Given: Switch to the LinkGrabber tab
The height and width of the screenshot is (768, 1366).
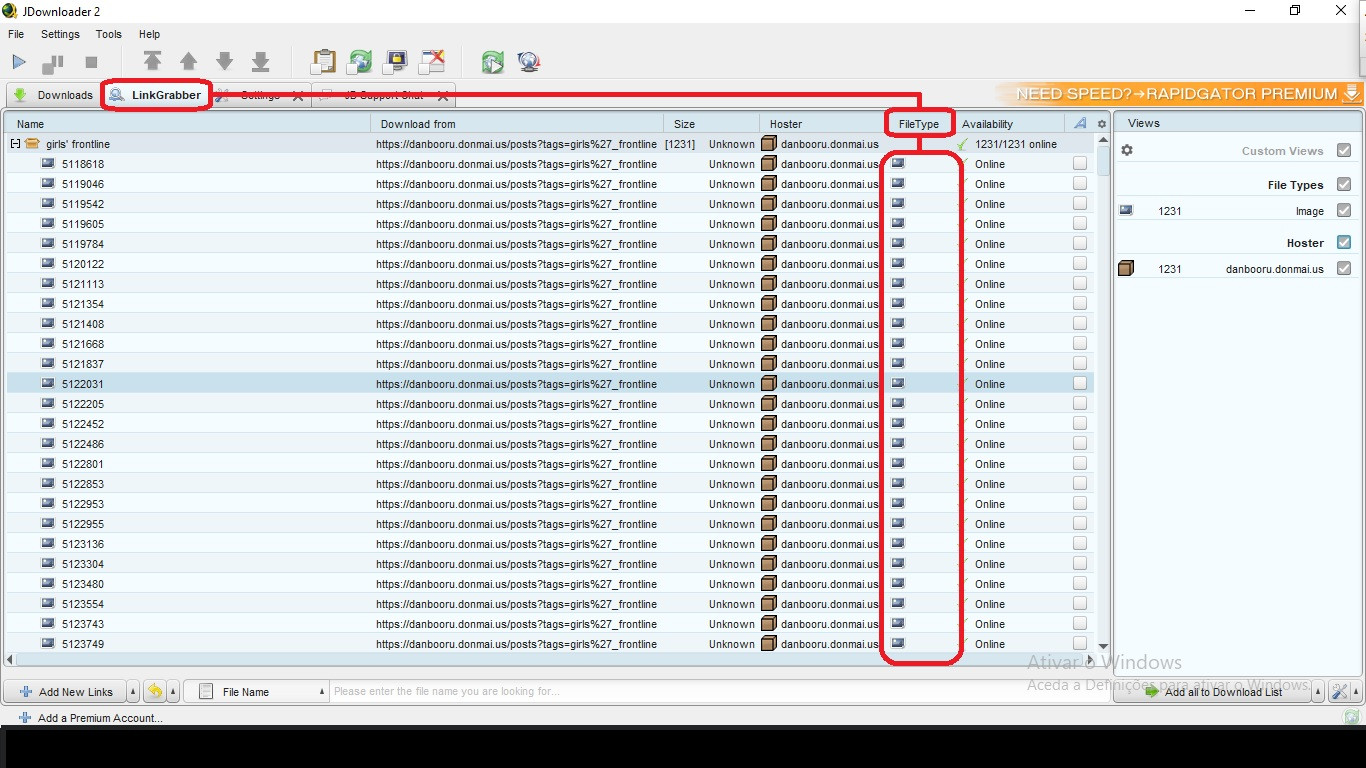Looking at the screenshot, I should pos(155,95).
